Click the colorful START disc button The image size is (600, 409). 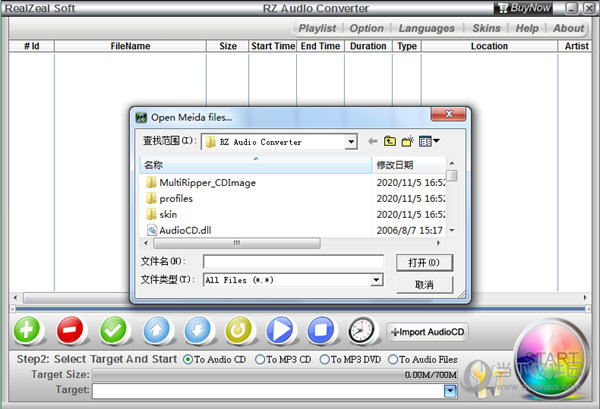[x=550, y=359]
